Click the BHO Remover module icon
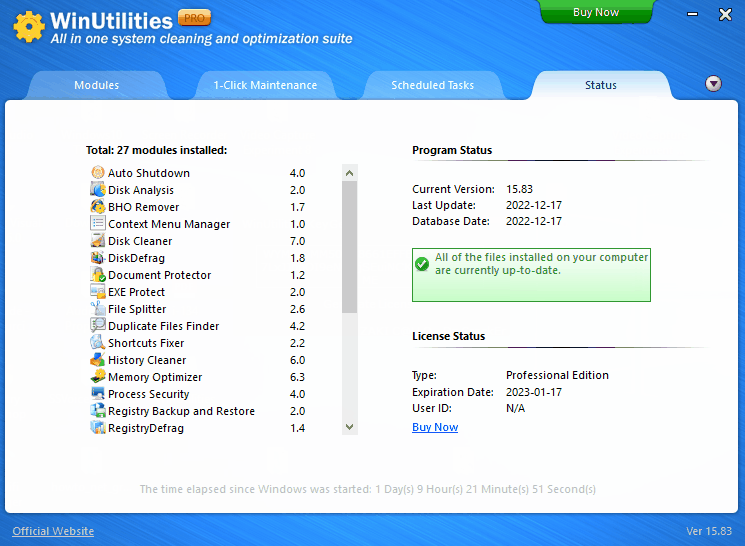 coord(98,207)
